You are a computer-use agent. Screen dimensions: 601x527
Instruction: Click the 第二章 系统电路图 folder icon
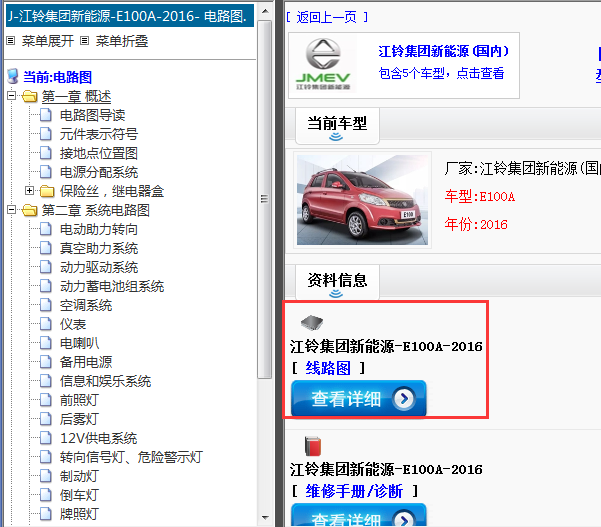click(30, 210)
